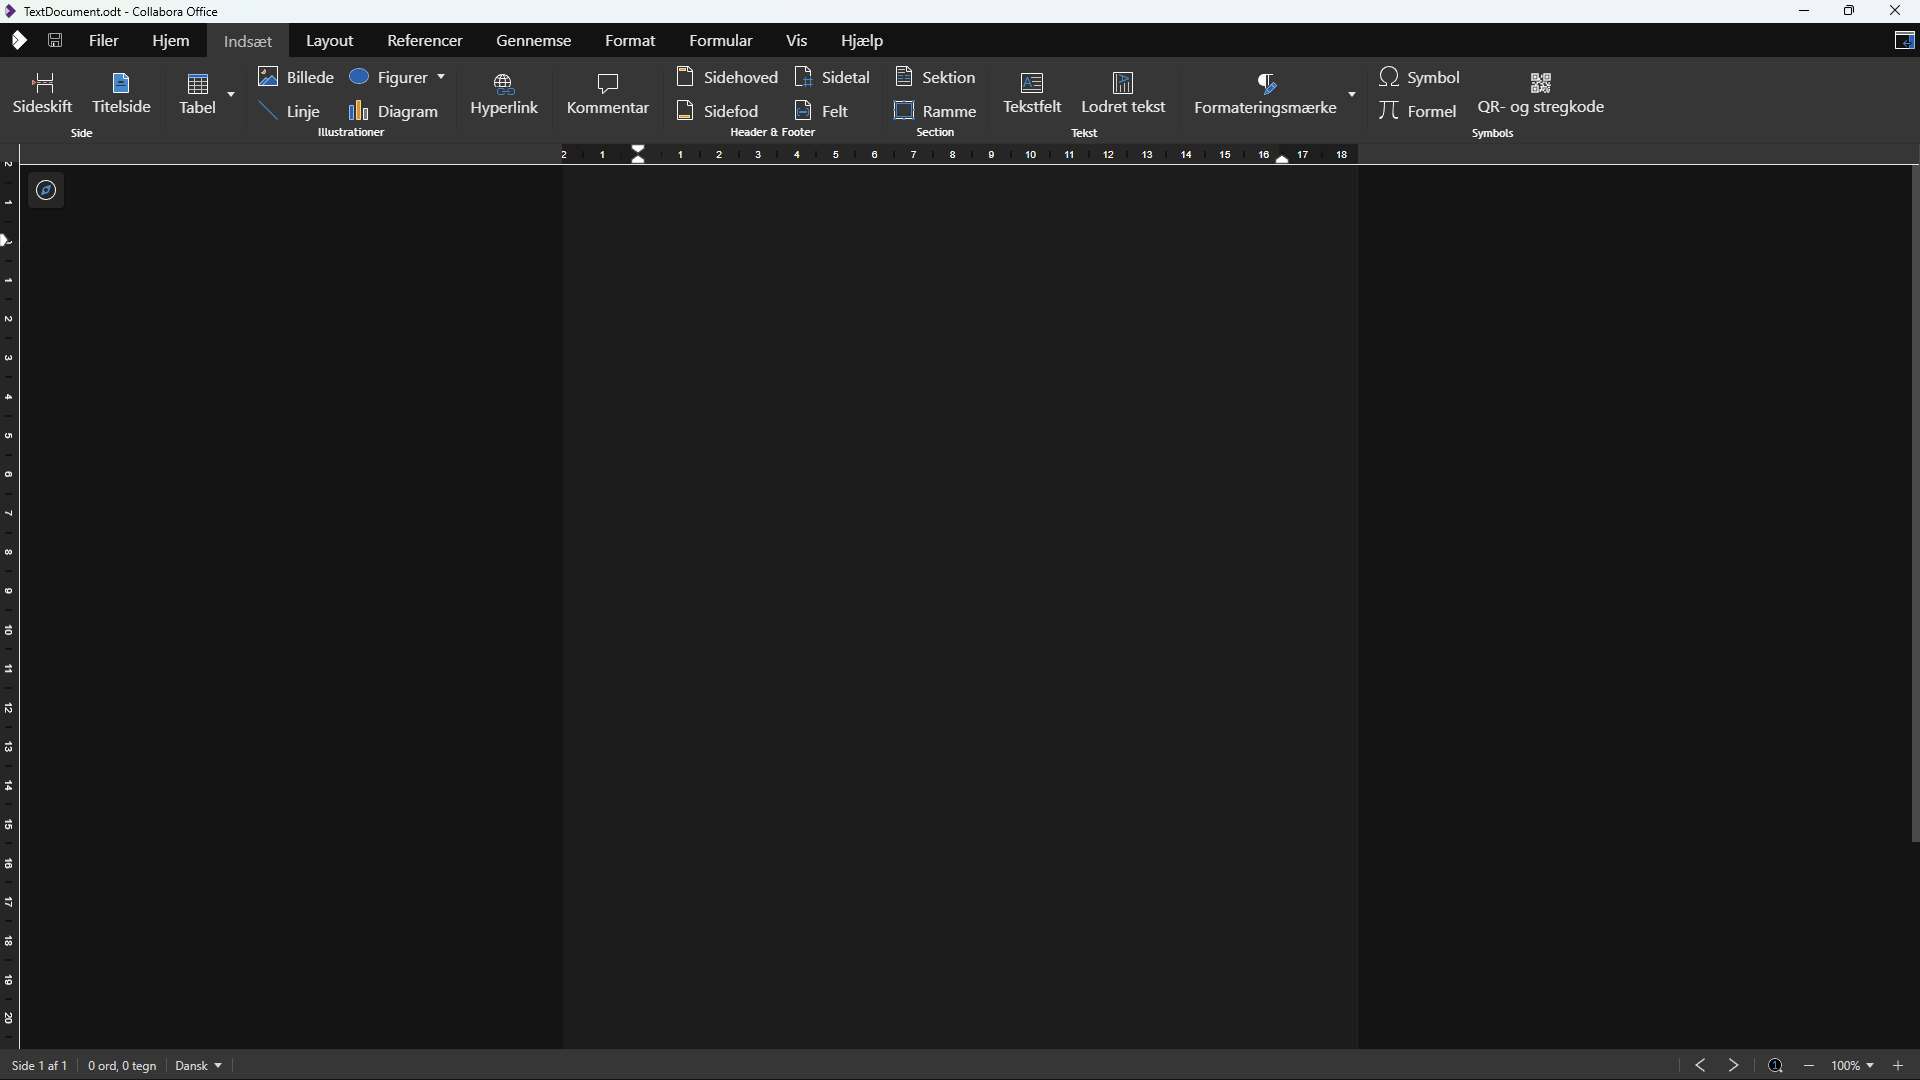Image resolution: width=1920 pixels, height=1080 pixels.
Task: Insert a Billede (image)
Action: pos(296,76)
